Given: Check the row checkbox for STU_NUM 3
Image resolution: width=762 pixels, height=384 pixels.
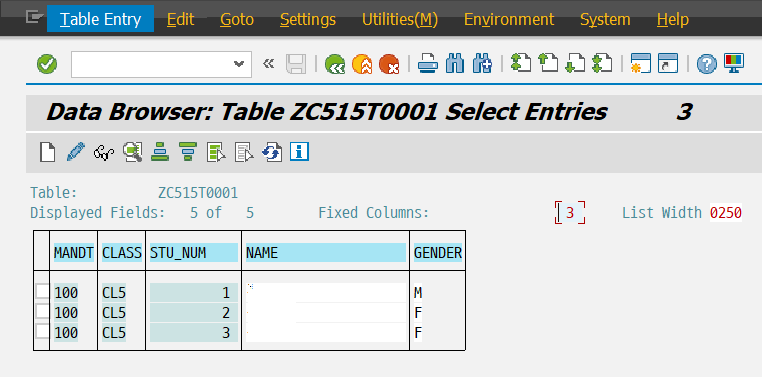Looking at the screenshot, I should [x=42, y=332].
